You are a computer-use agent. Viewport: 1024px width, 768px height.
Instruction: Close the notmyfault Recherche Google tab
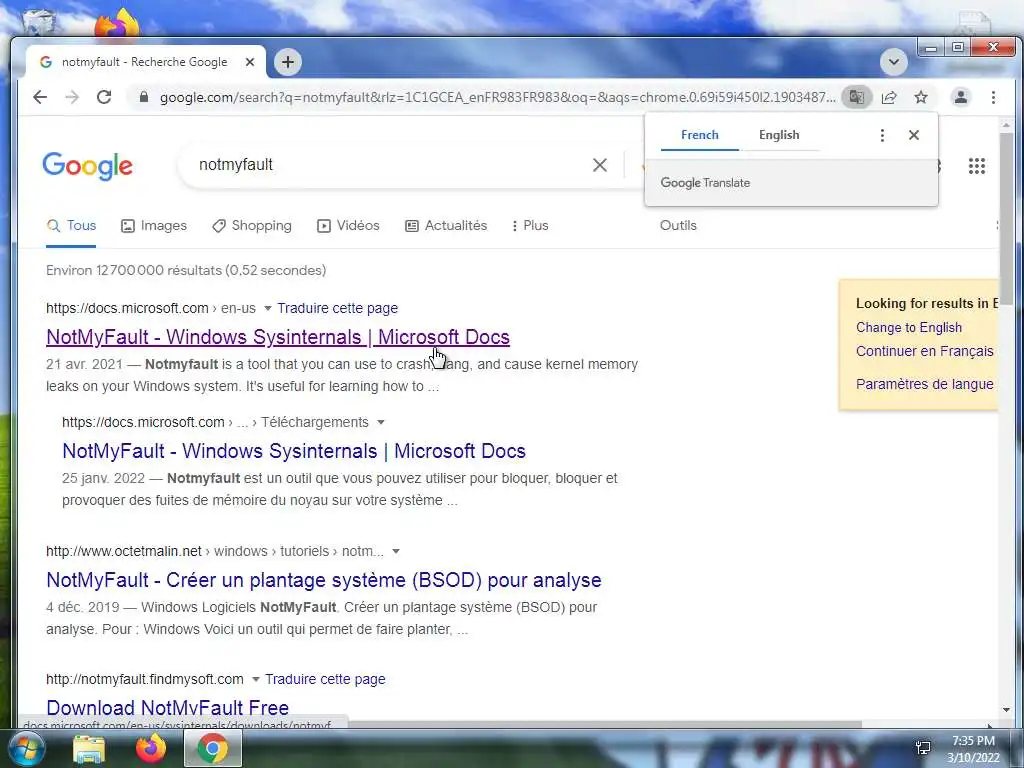tap(249, 62)
